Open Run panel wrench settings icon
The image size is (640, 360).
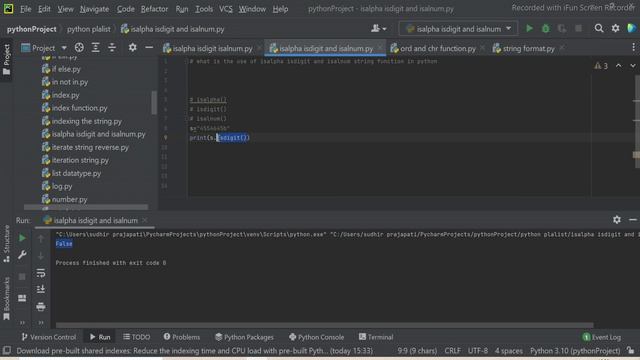point(22,255)
